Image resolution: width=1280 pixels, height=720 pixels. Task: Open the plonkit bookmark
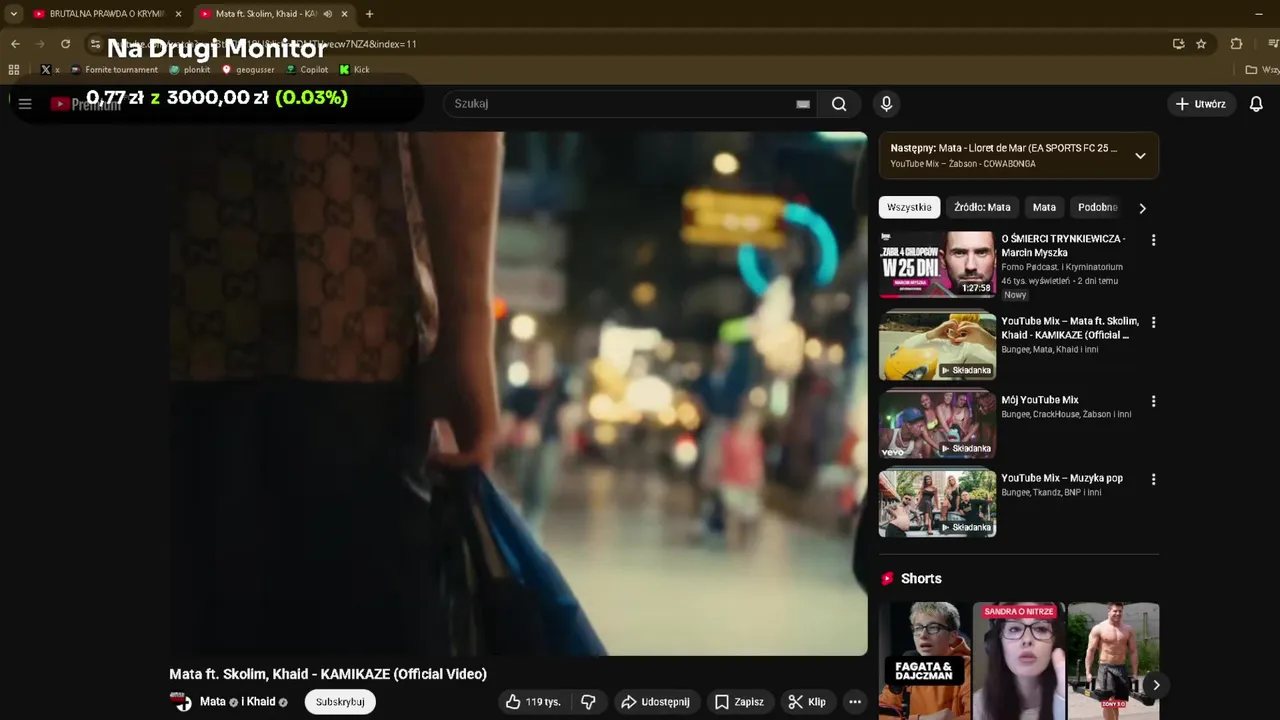[x=190, y=70]
